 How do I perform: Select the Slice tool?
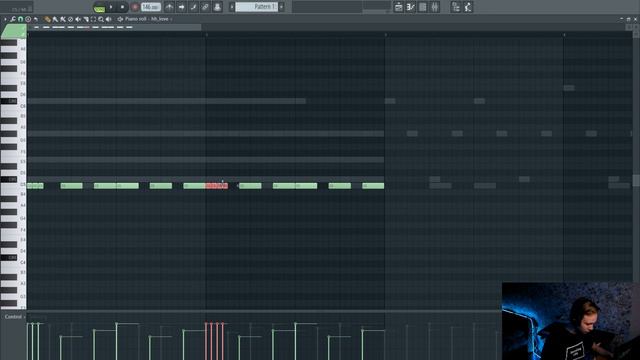(x=86, y=19)
